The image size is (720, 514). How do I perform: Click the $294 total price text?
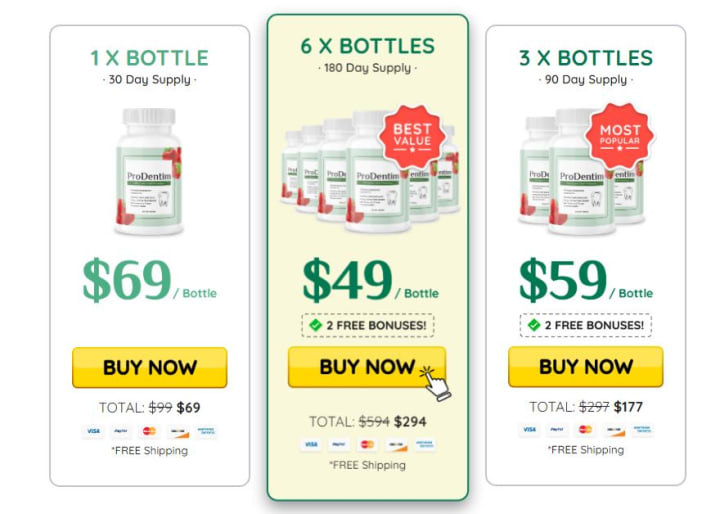click(x=410, y=422)
